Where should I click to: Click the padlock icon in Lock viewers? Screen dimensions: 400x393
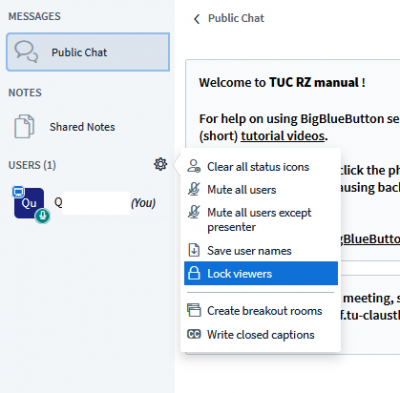(194, 273)
